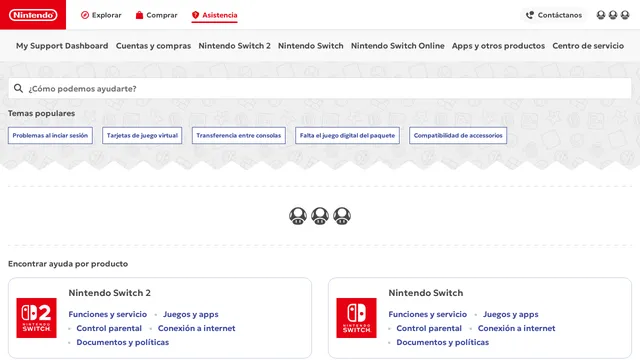The height and width of the screenshot is (360, 640).
Task: Select Tarjetas de juego virtual topic
Action: pos(142,136)
